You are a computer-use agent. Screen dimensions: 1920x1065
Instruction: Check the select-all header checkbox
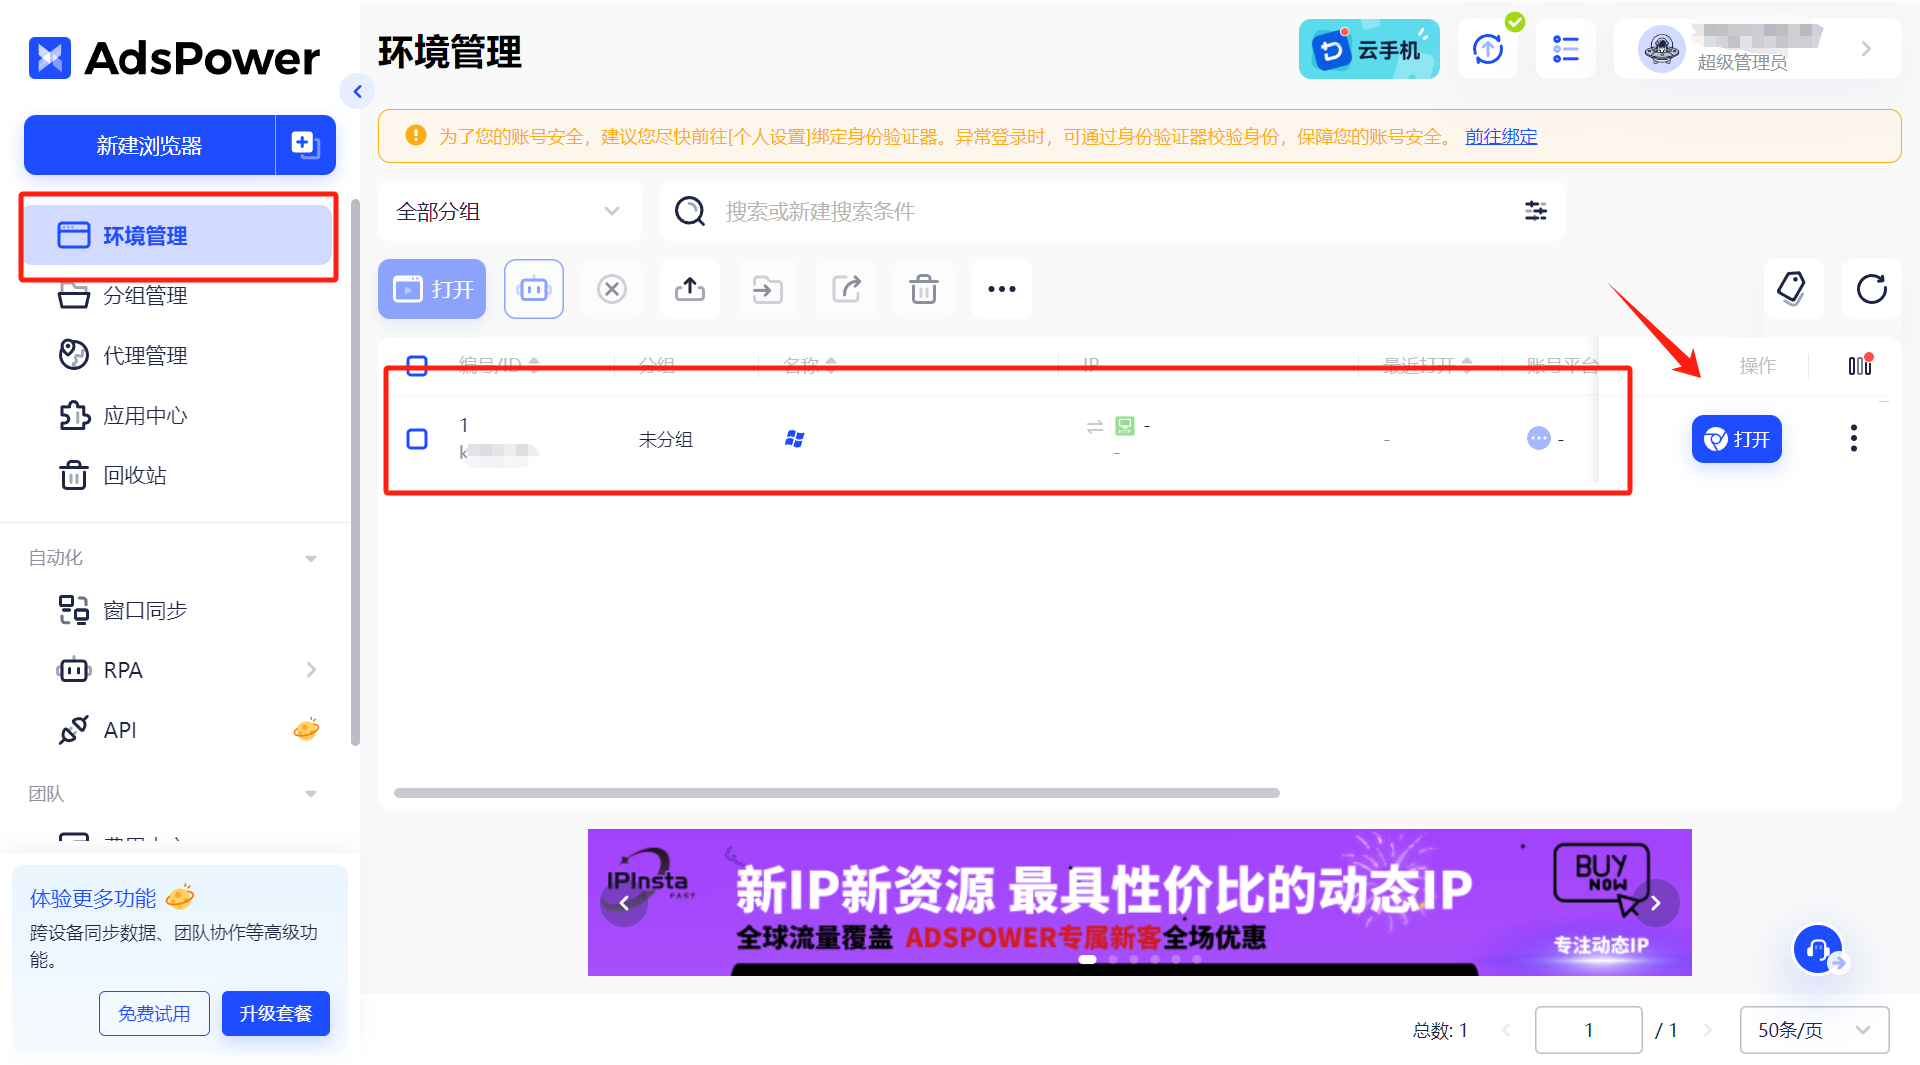(x=417, y=366)
